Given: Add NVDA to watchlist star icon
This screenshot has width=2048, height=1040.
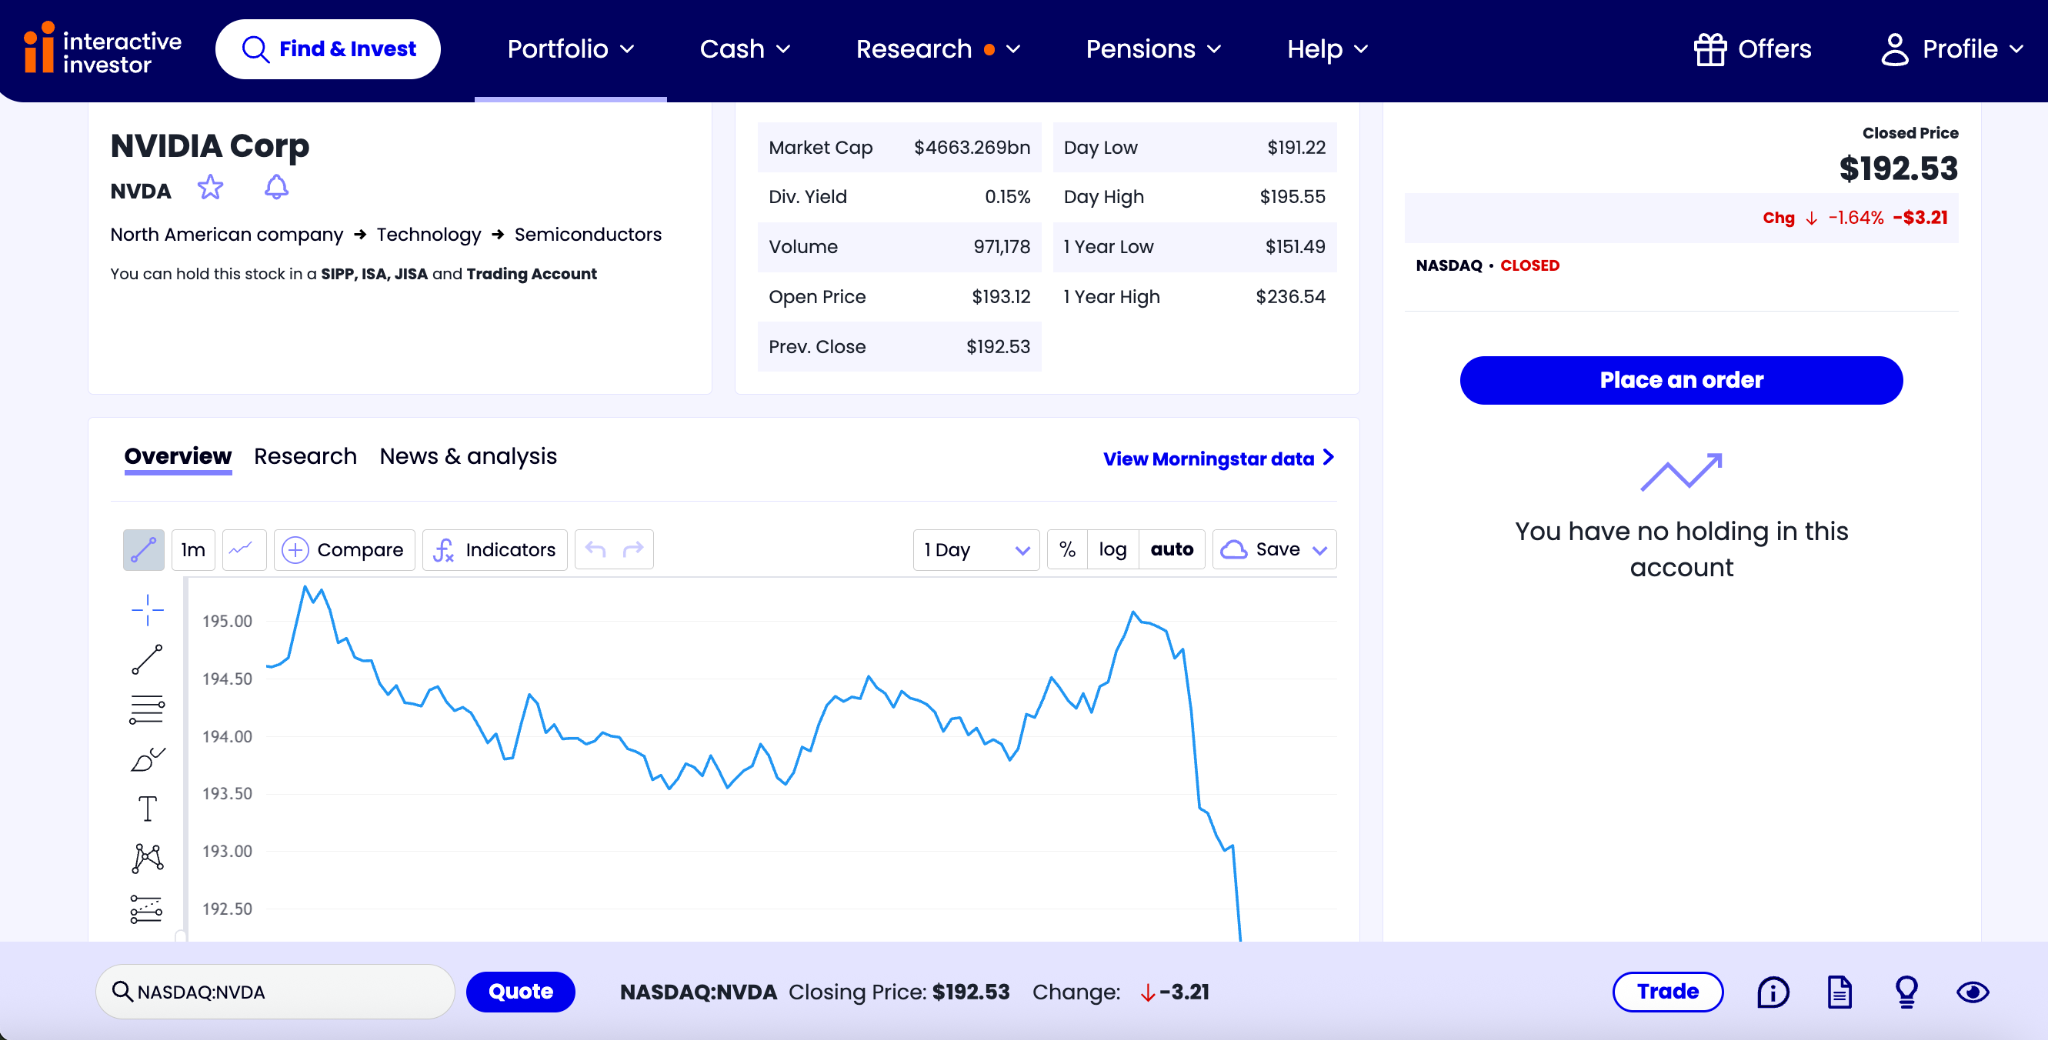Looking at the screenshot, I should click(x=210, y=188).
